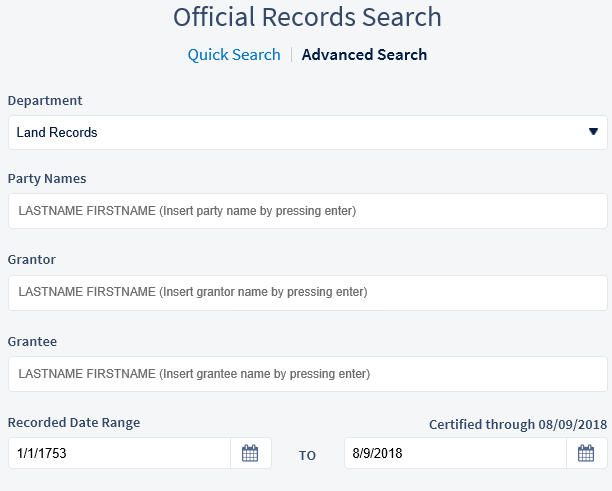Viewport: 612px width, 491px height.
Task: Click the Grantor label
Action: point(32,260)
